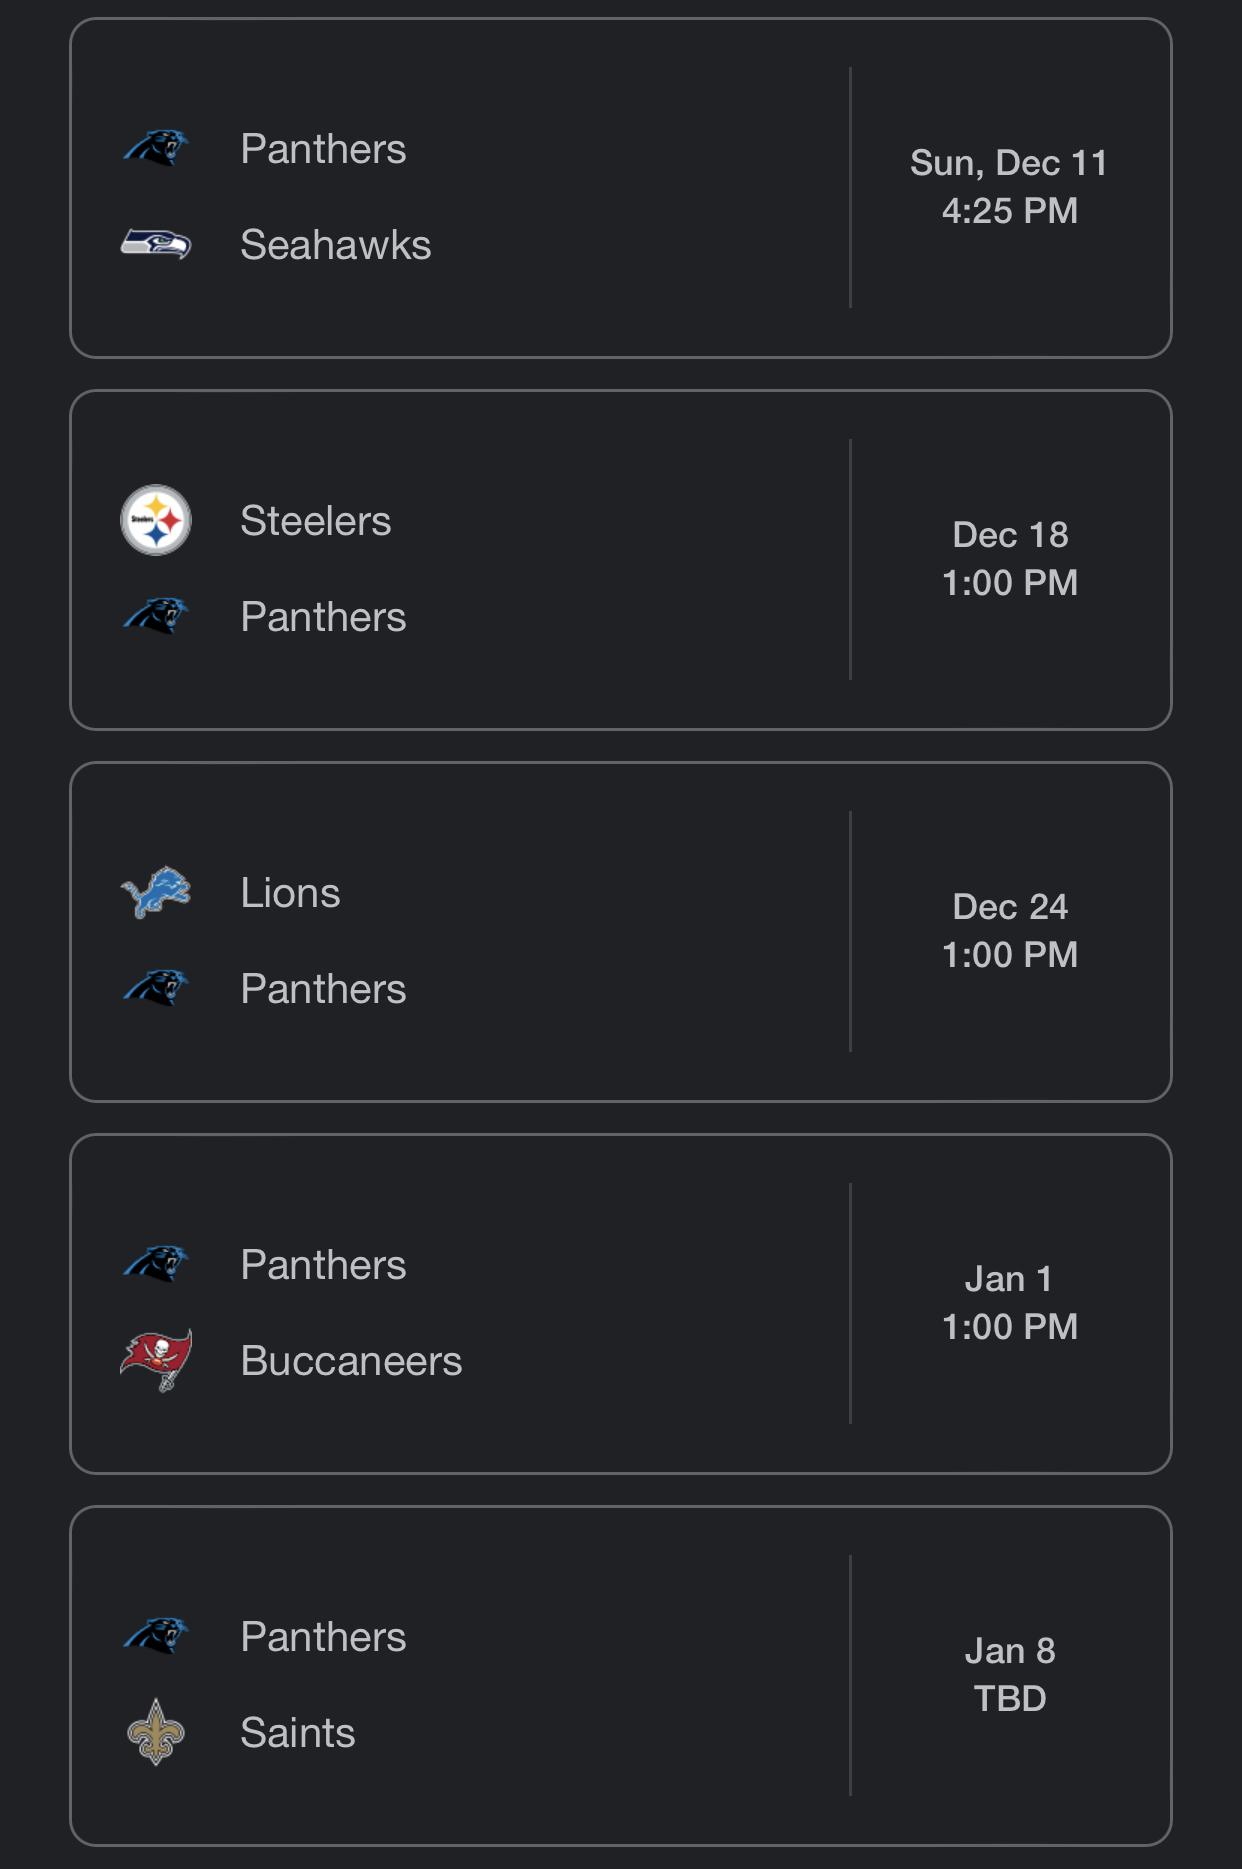
Task: Select the Saints team name
Action: [298, 1733]
